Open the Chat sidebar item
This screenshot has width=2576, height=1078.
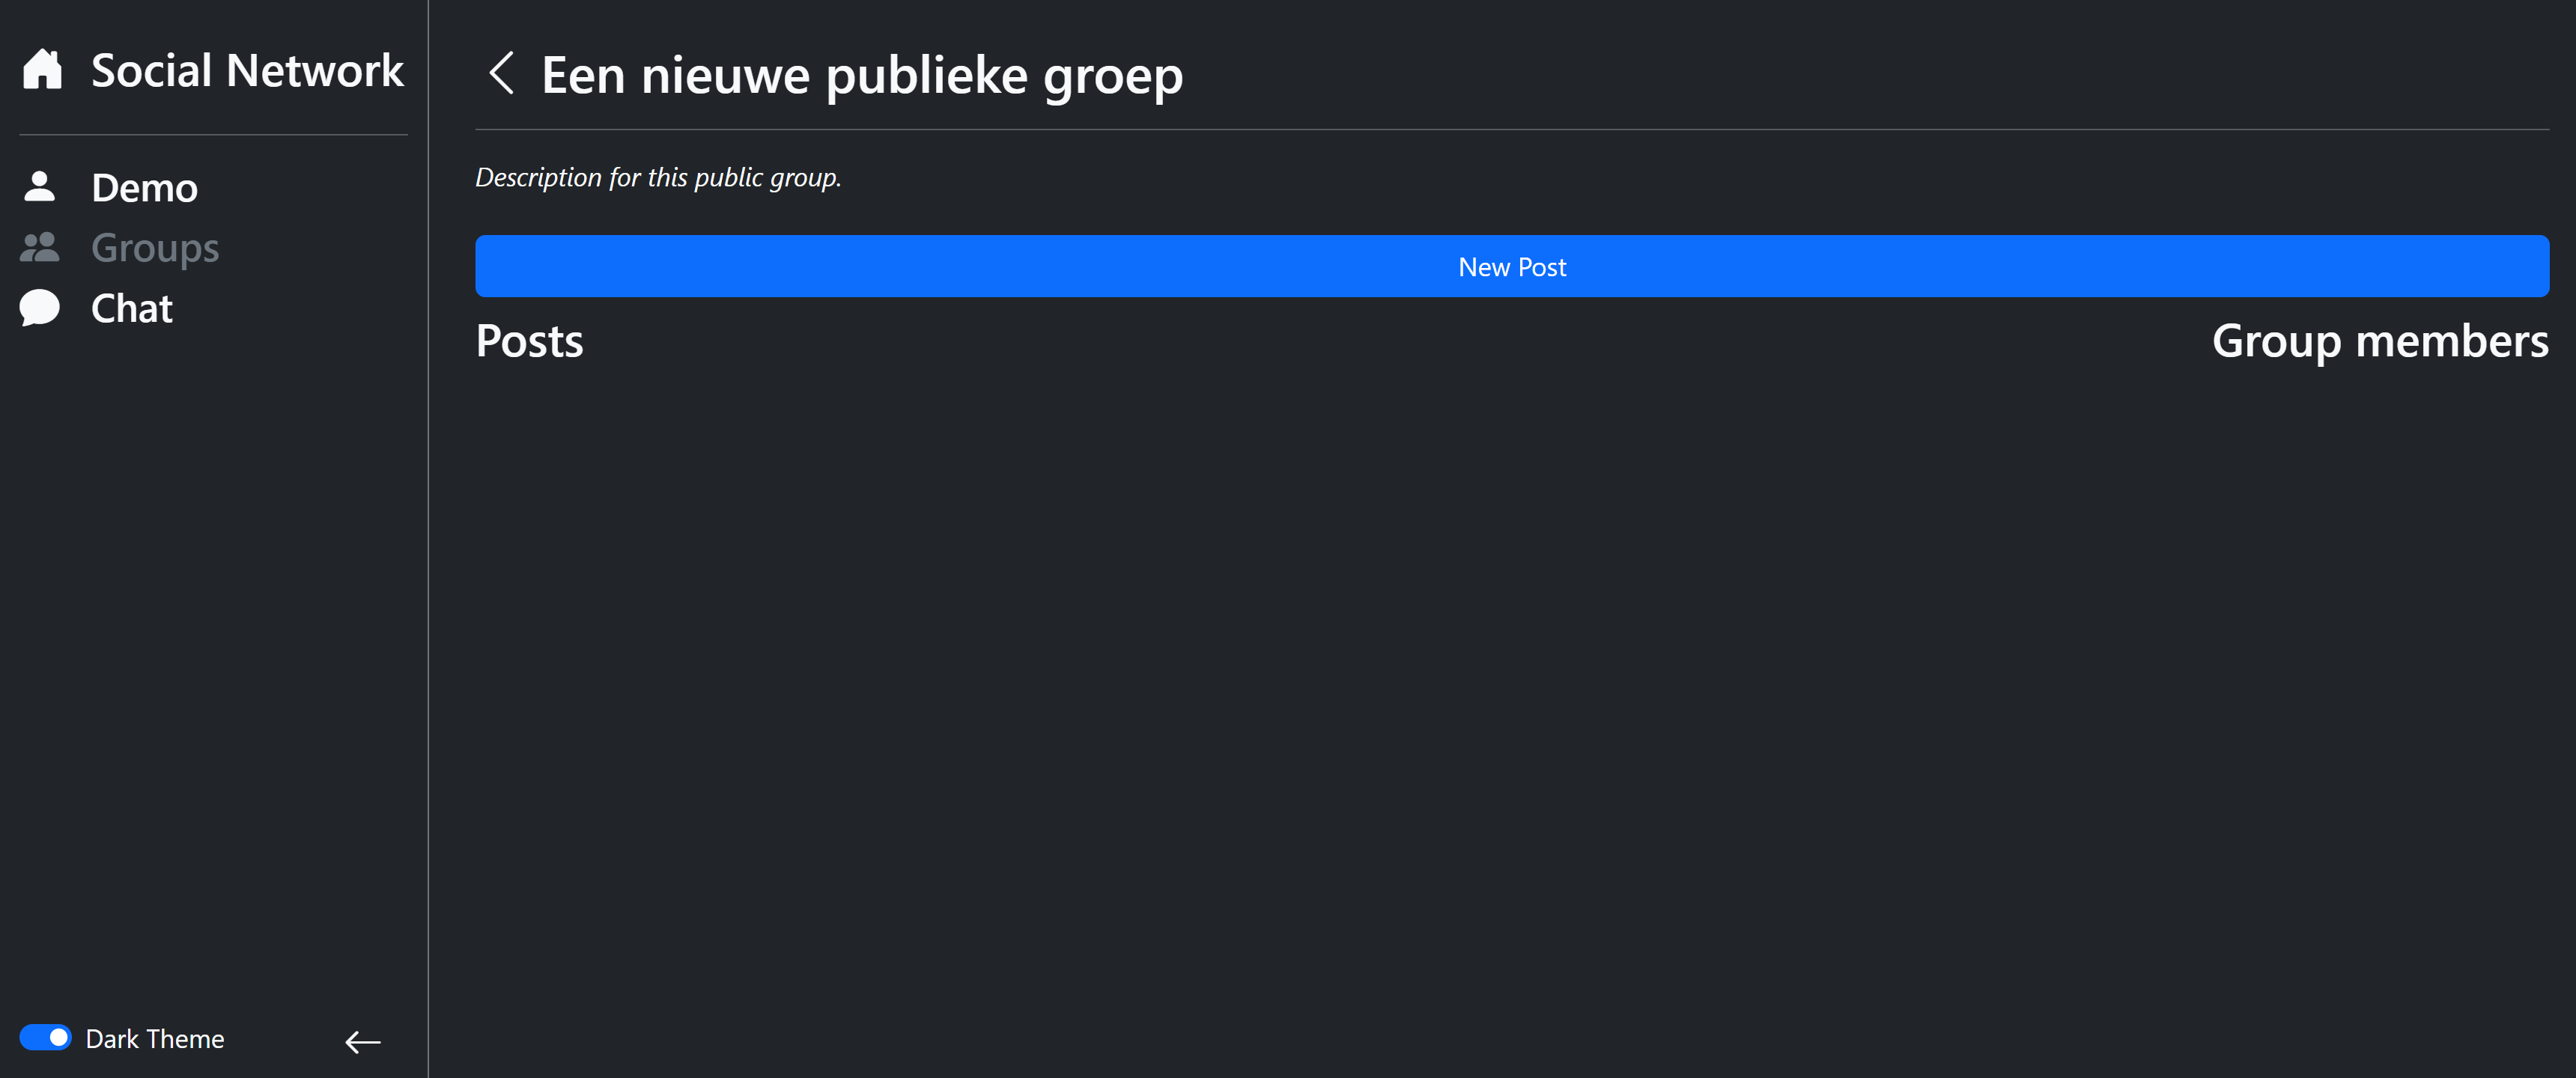[x=132, y=309]
